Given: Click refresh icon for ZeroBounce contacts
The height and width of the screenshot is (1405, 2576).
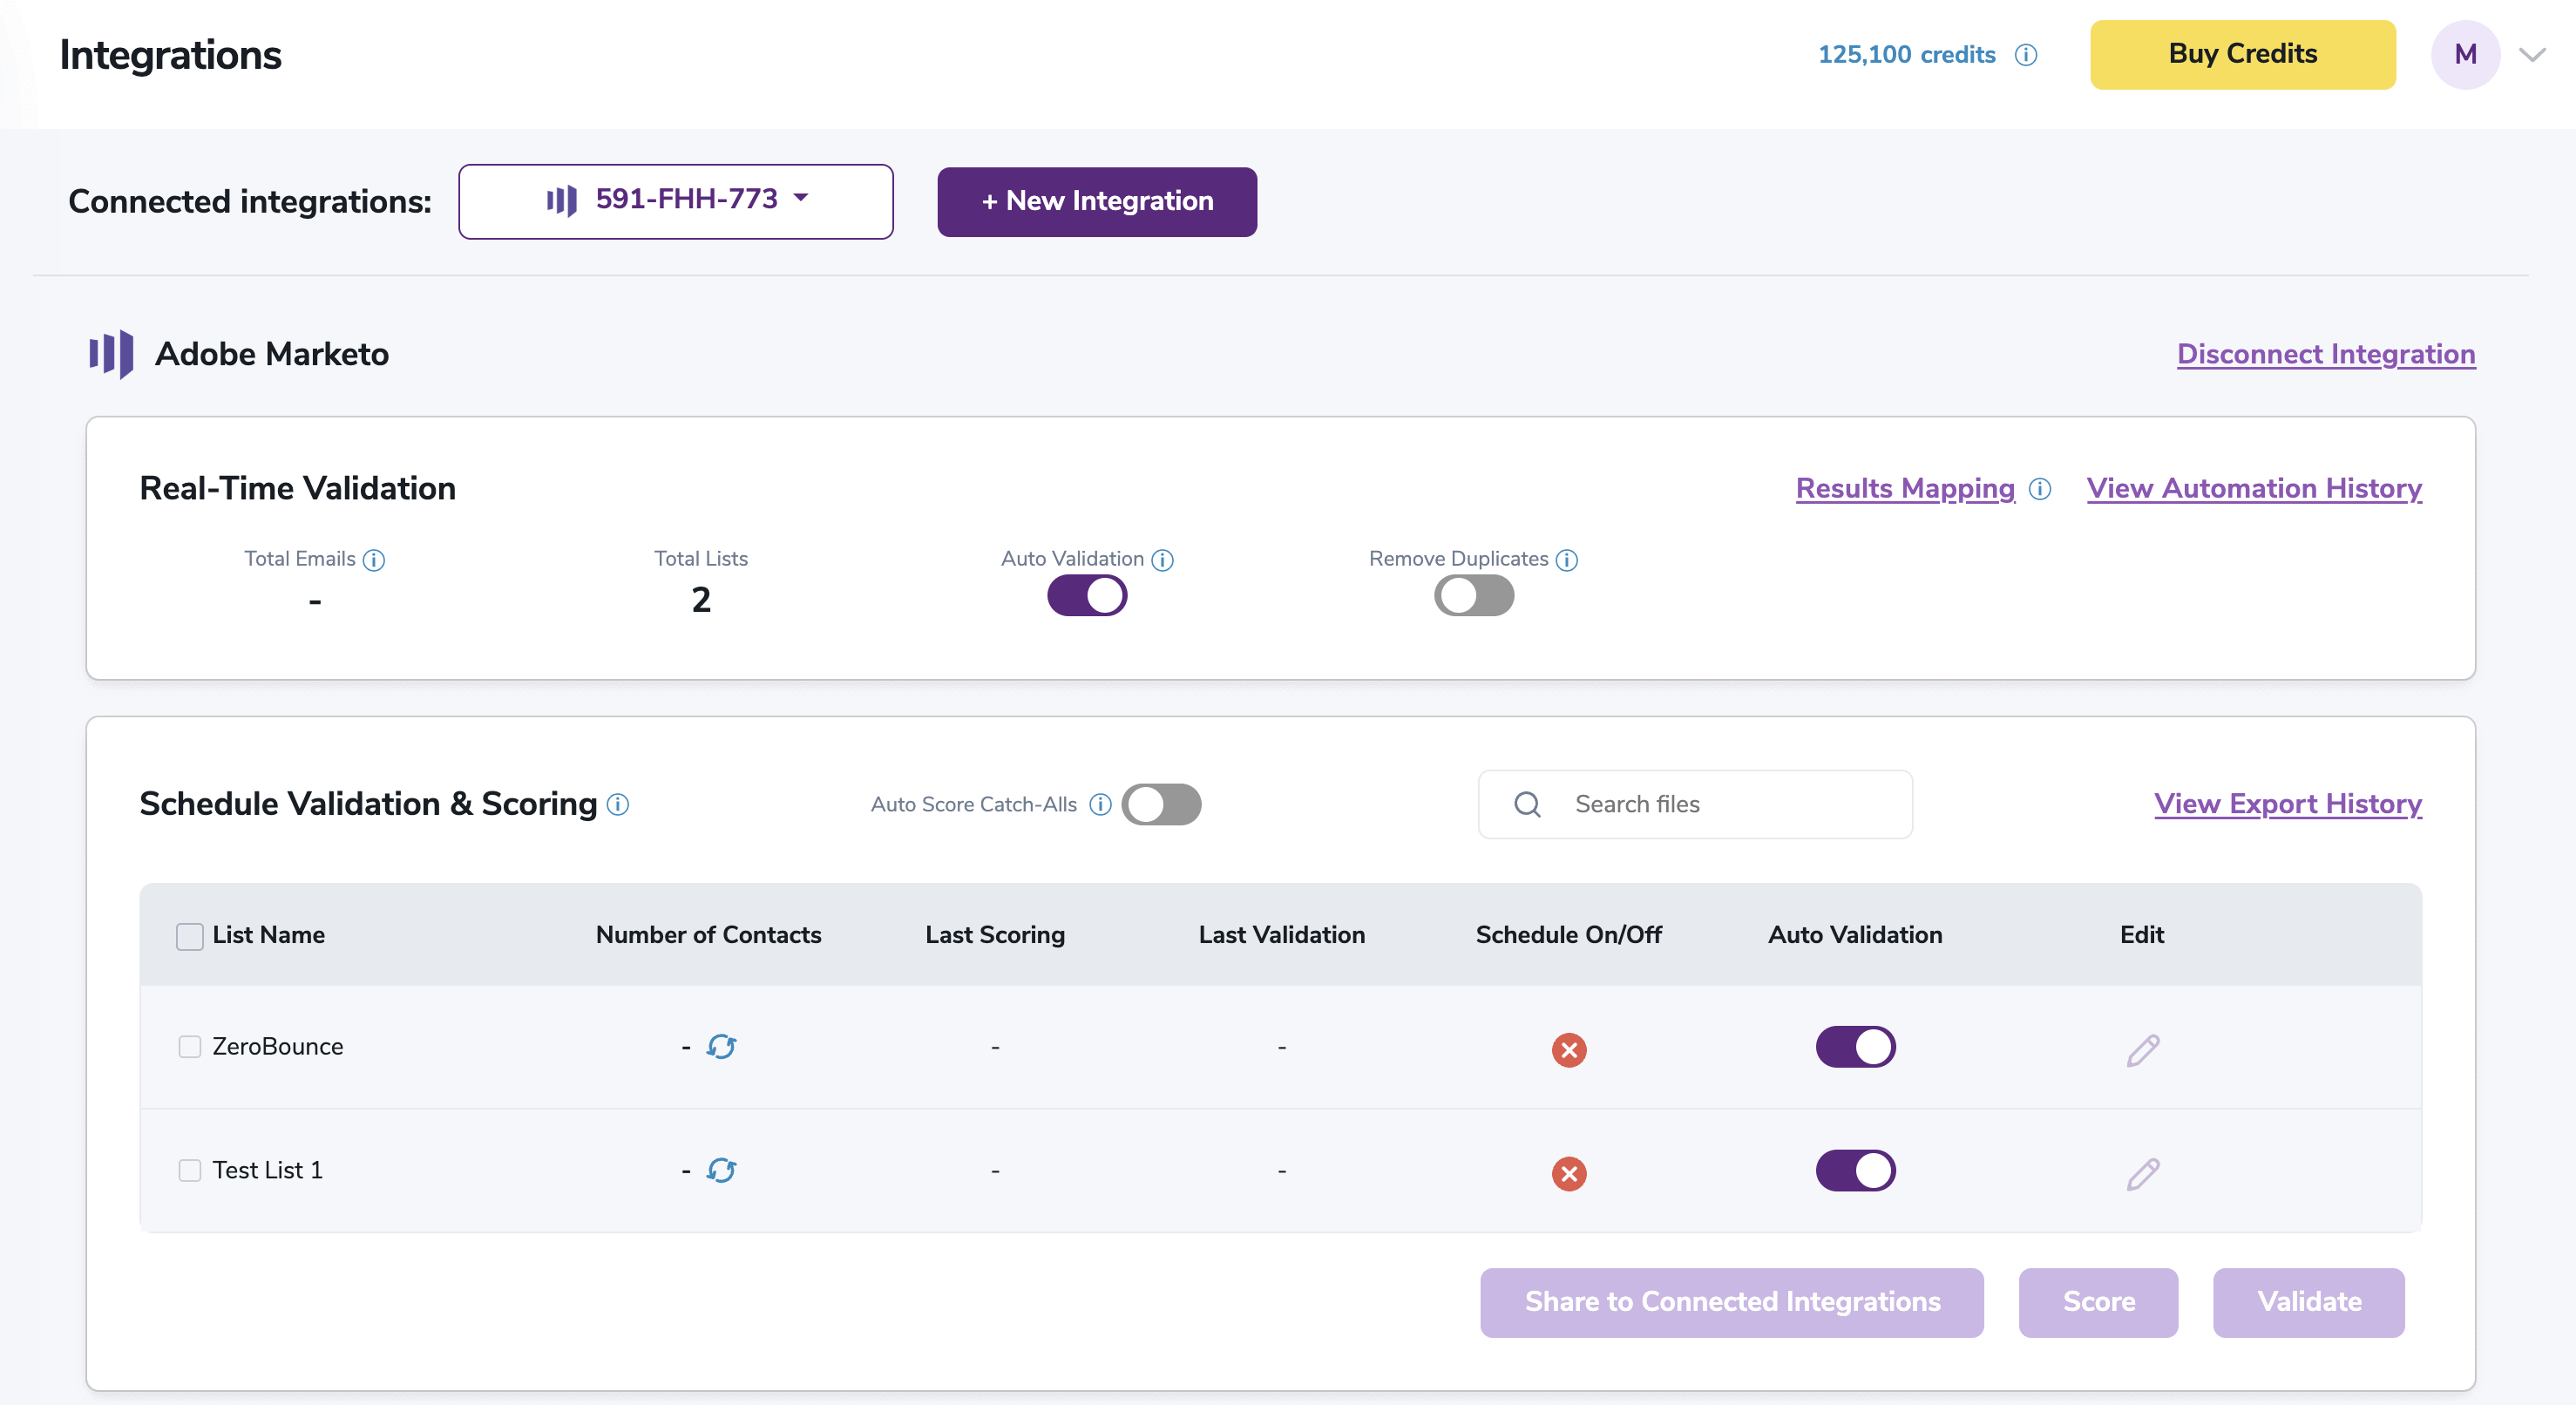Looking at the screenshot, I should (x=721, y=1047).
